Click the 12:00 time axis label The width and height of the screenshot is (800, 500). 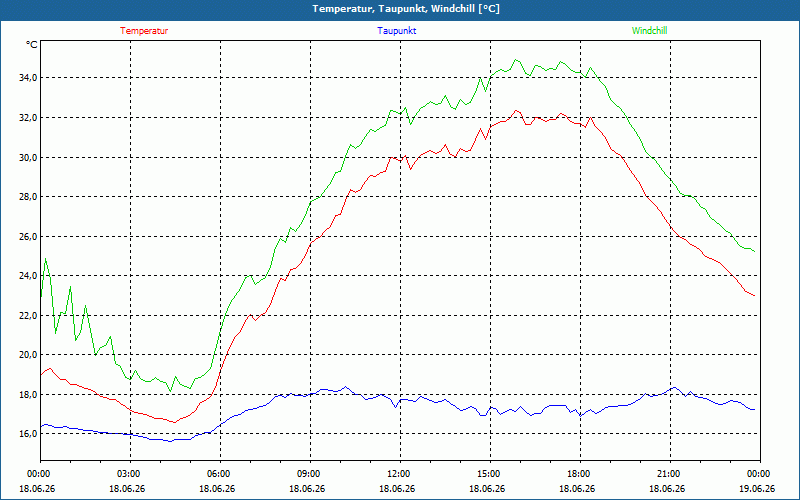(401, 474)
